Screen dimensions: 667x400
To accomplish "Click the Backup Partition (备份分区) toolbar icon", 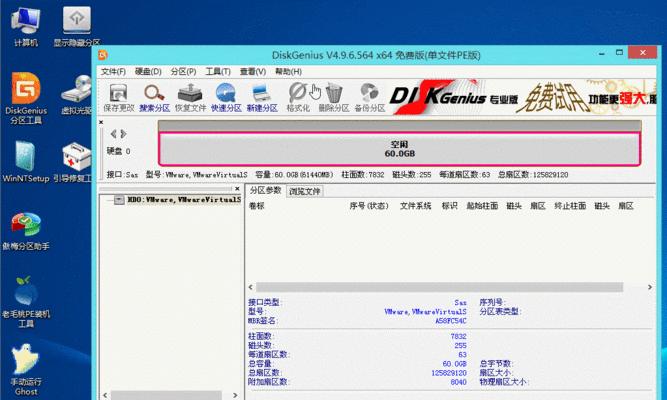I will click(x=370, y=98).
